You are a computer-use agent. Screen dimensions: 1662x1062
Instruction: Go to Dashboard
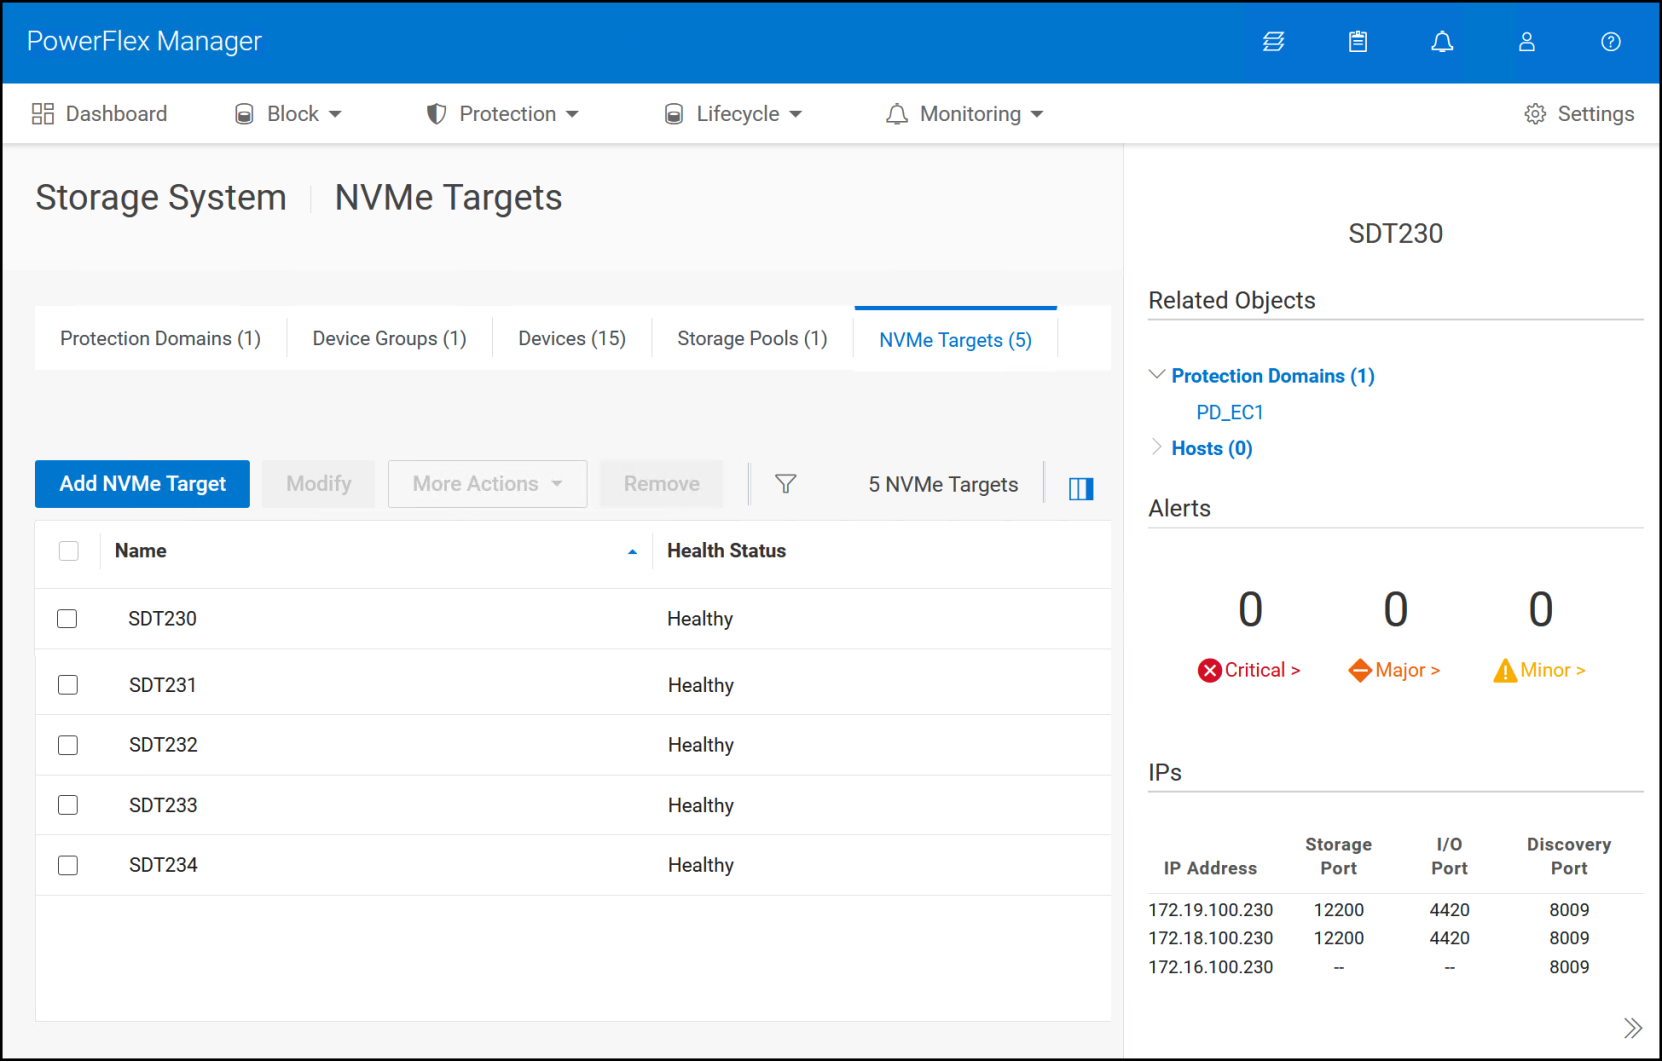99,114
